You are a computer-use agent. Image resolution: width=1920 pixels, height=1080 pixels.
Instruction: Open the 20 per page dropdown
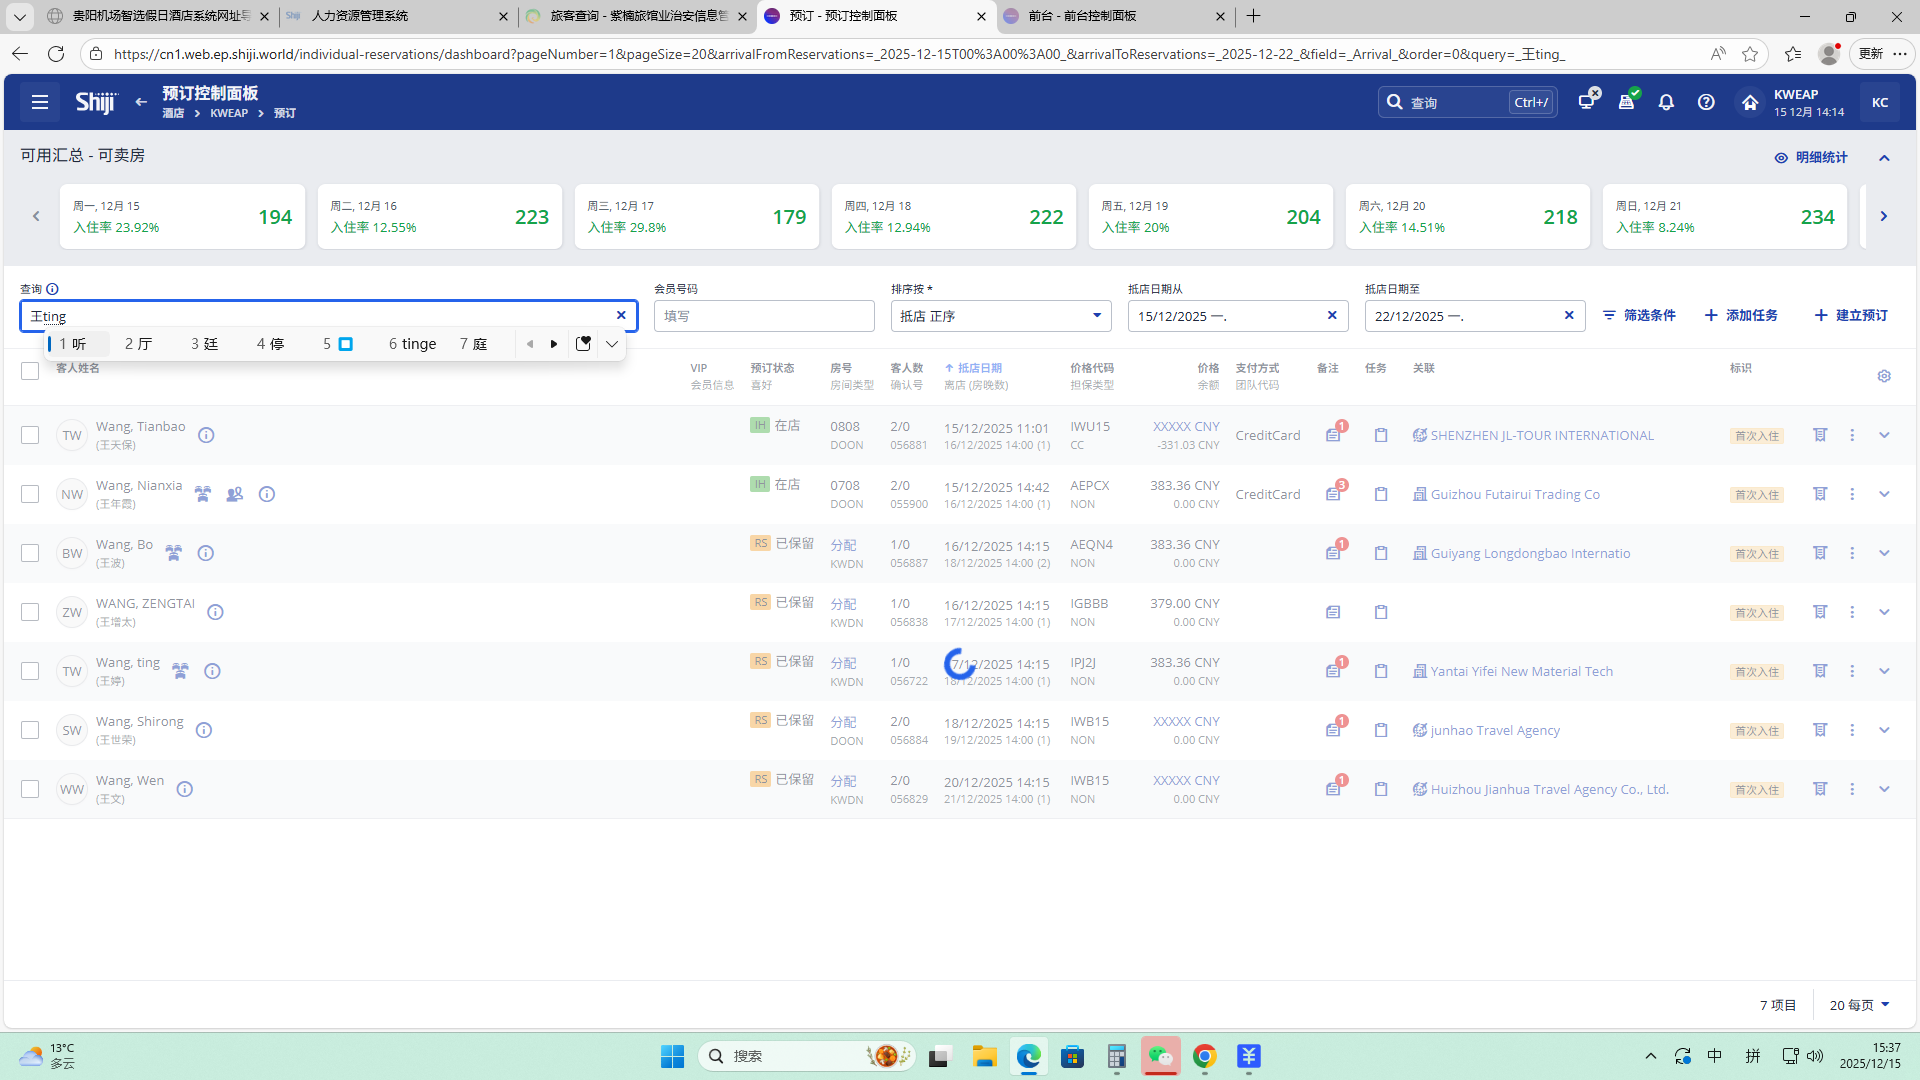point(1859,1005)
